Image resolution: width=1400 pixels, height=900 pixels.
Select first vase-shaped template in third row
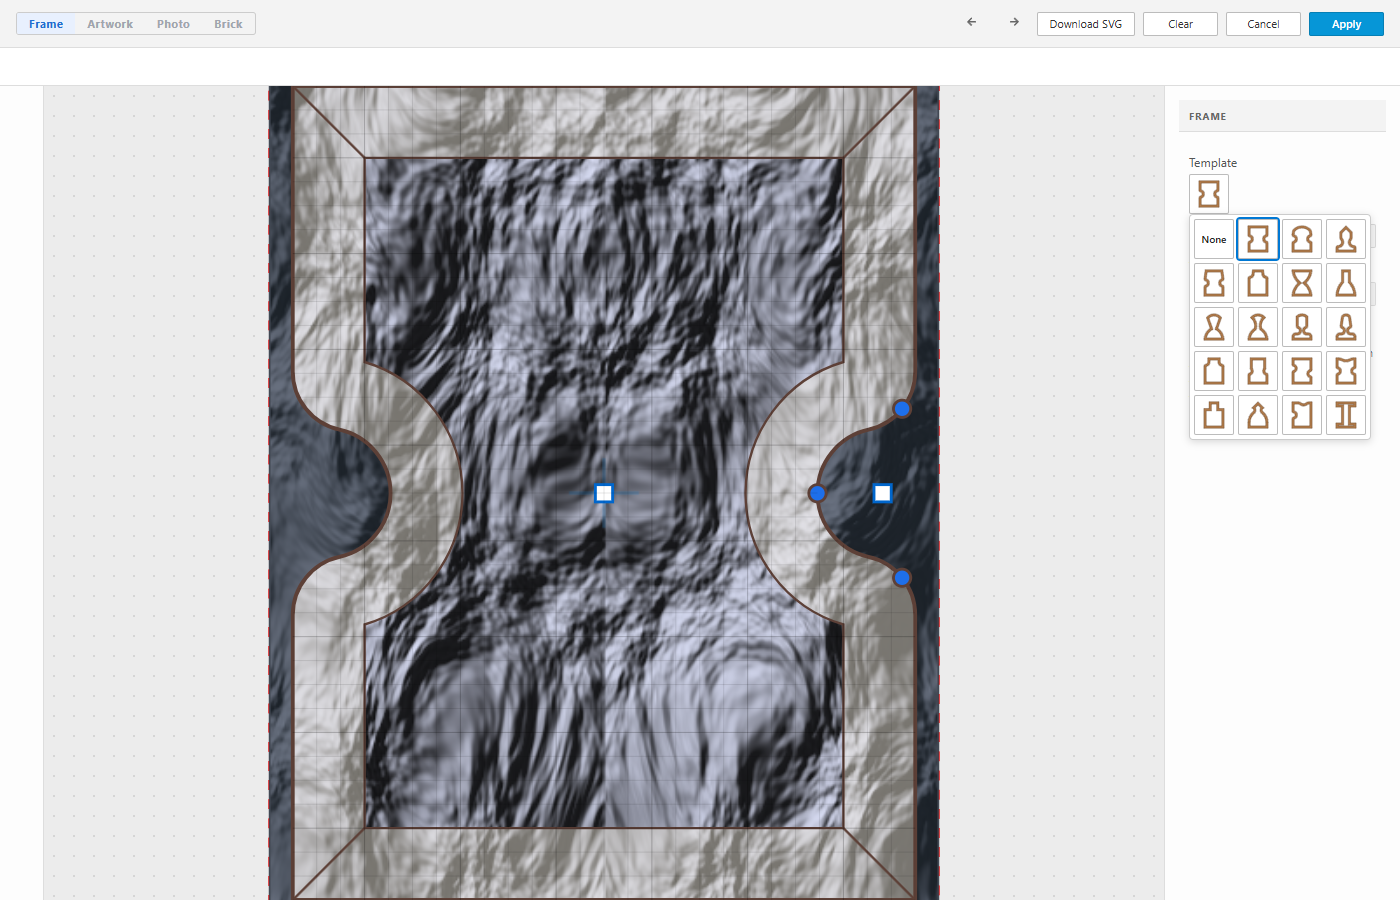pyautogui.click(x=1214, y=327)
